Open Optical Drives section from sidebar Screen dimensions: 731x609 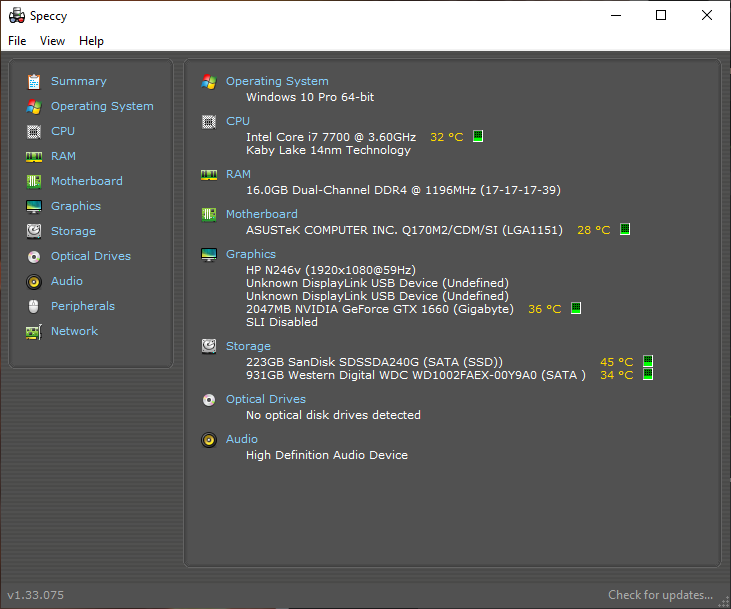point(91,256)
